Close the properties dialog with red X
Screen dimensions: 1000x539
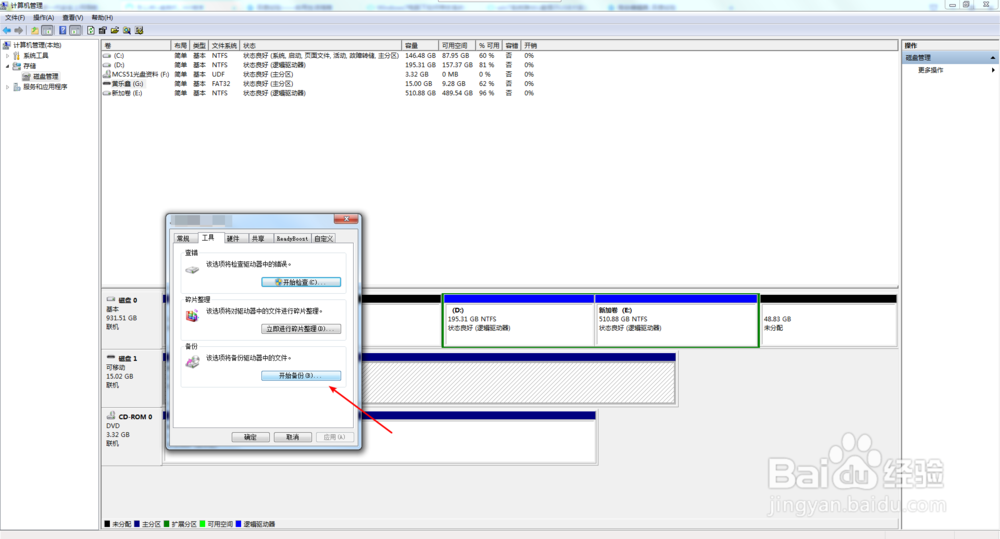click(x=346, y=219)
